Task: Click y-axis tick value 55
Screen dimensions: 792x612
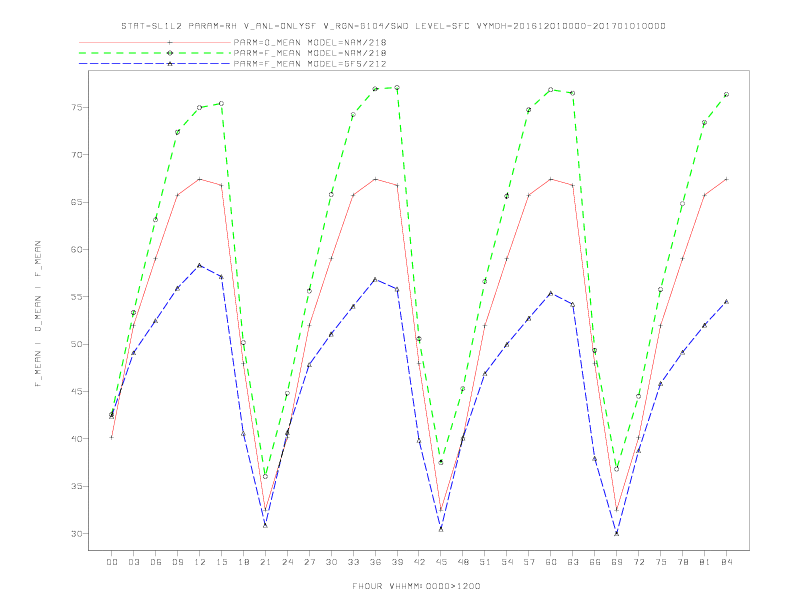Action: 76,297
